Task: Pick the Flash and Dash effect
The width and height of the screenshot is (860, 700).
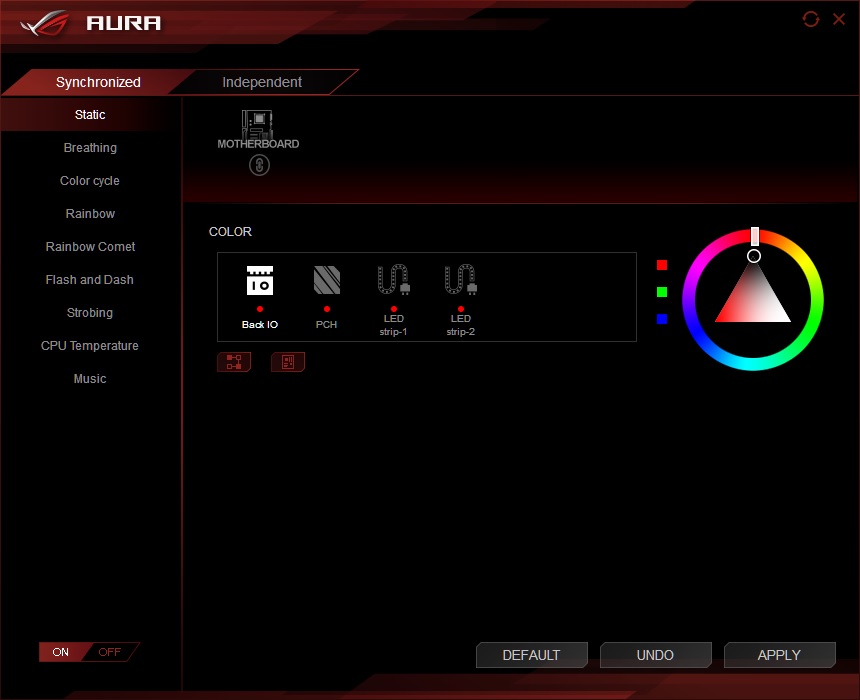Action: coord(90,280)
